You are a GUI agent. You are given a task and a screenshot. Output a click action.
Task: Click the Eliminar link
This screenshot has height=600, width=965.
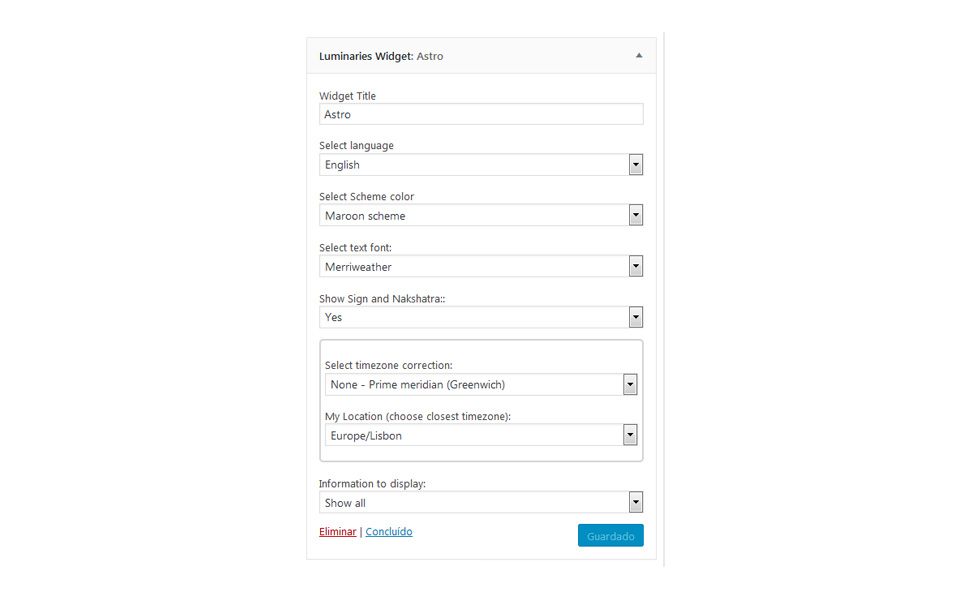(337, 532)
